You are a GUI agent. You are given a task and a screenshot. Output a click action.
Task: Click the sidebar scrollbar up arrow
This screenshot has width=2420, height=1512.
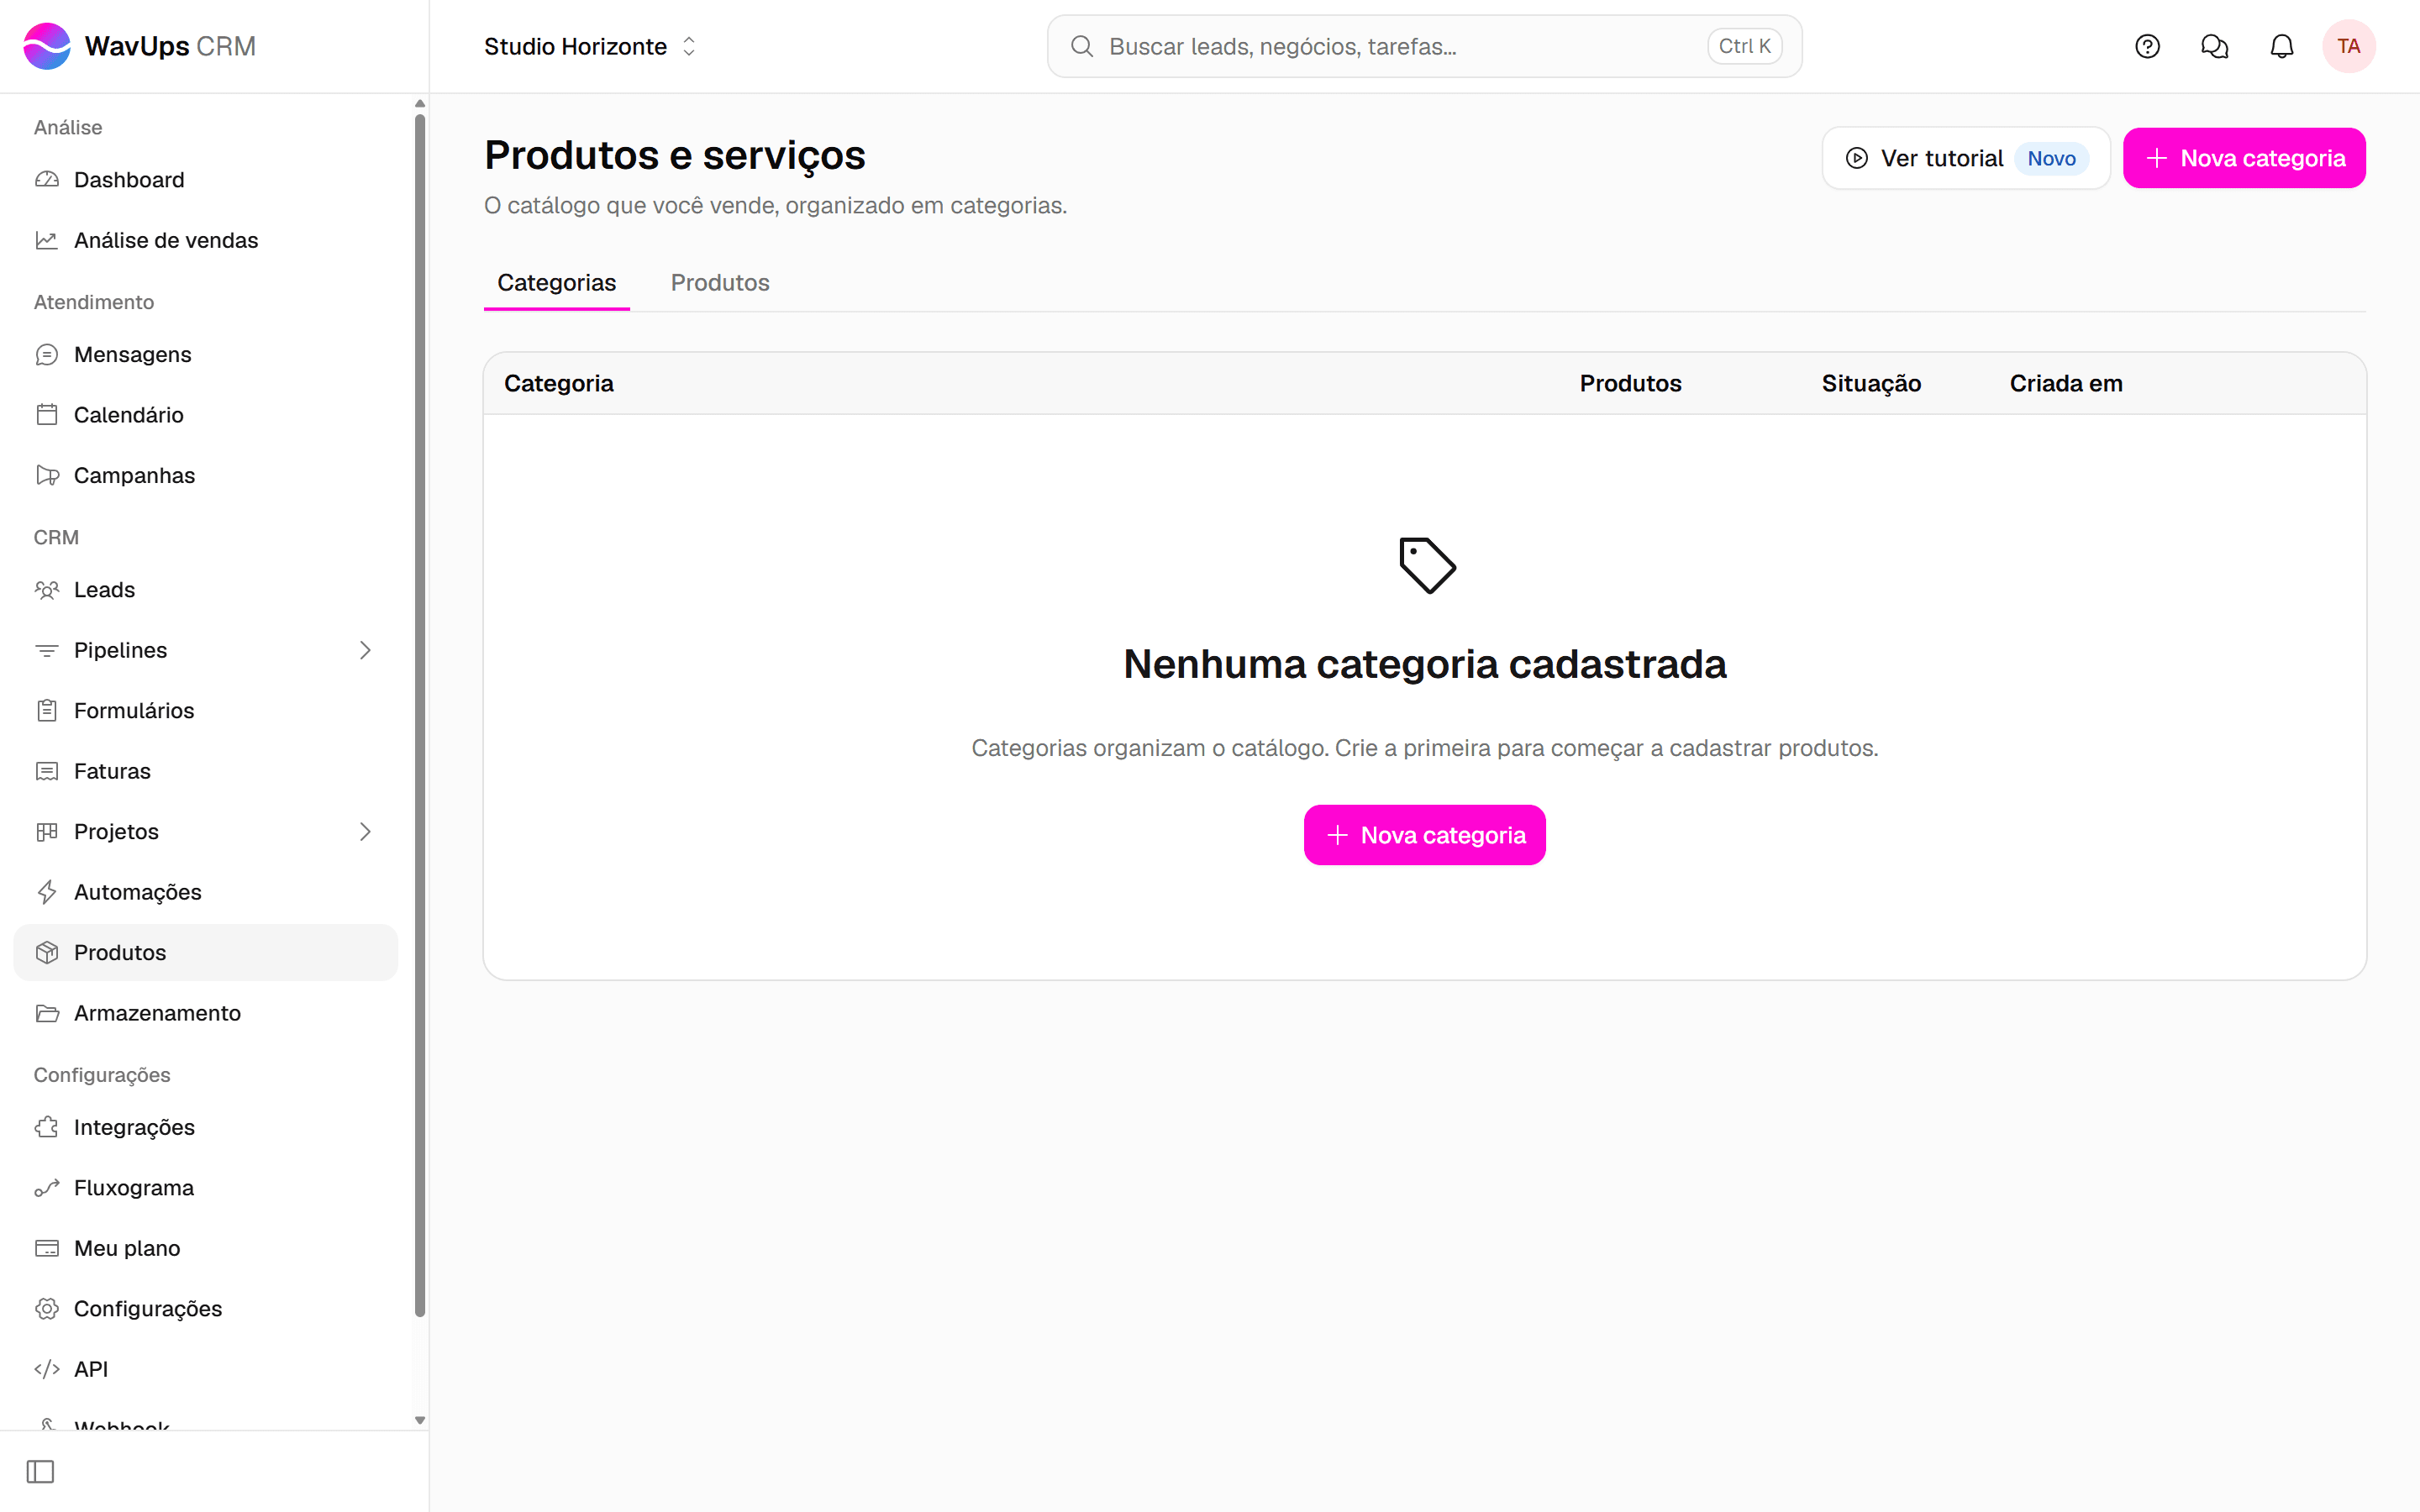click(420, 104)
